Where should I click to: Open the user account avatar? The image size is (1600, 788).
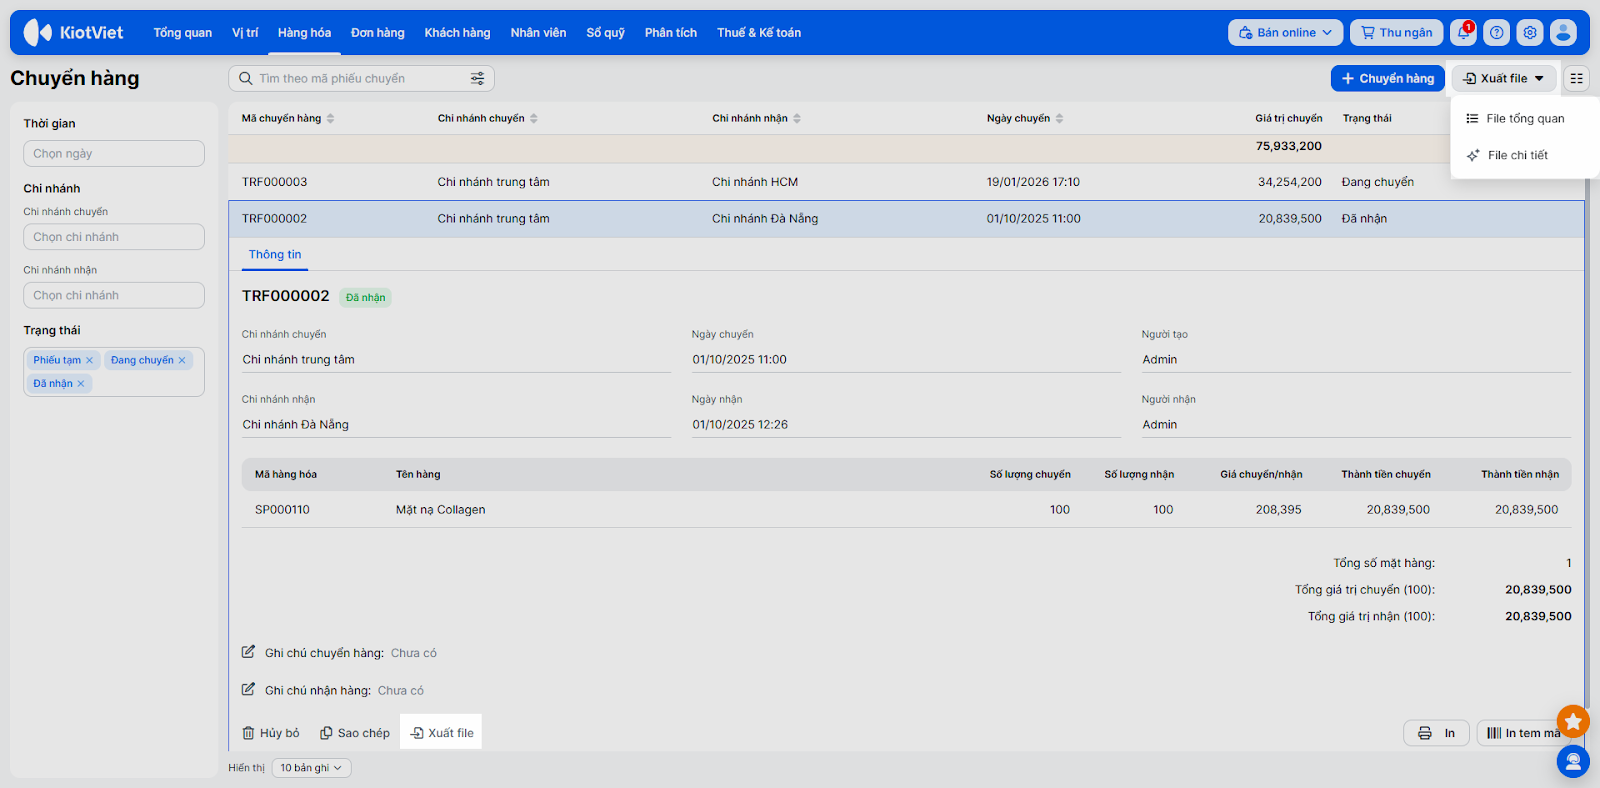(x=1563, y=33)
